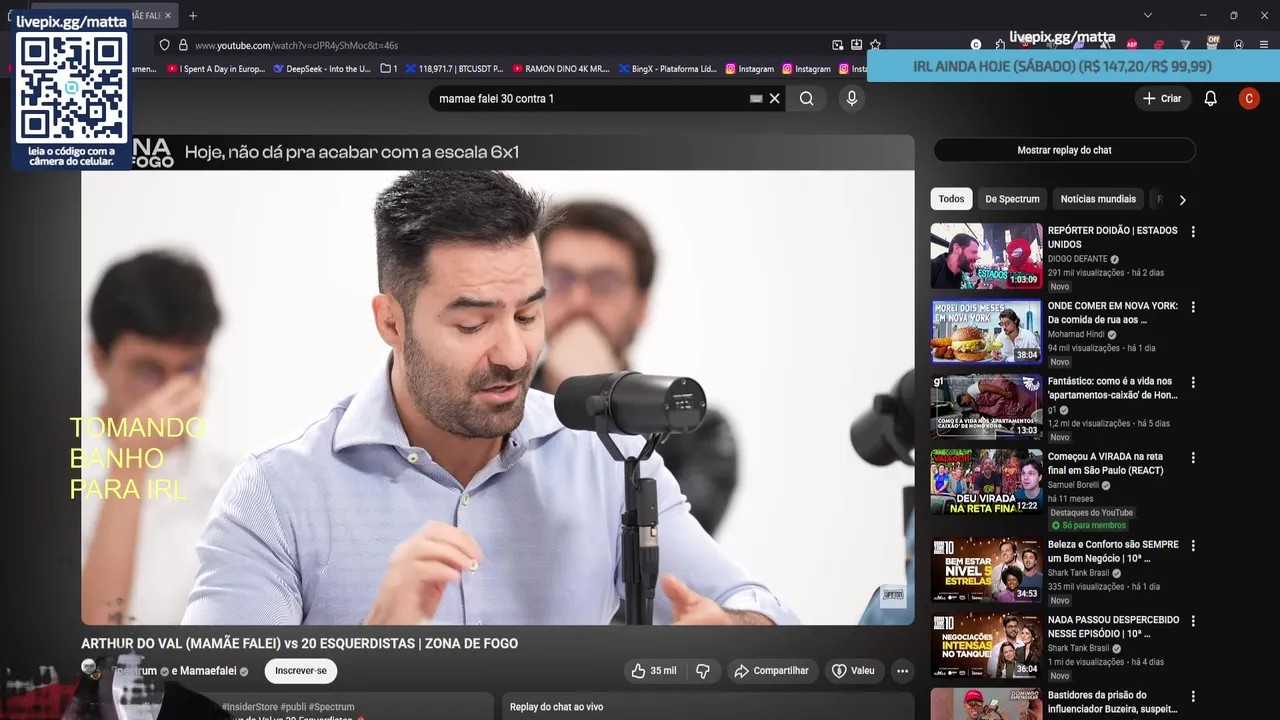Click the site info lock icon
Viewport: 1280px width, 720px height.
point(183,45)
